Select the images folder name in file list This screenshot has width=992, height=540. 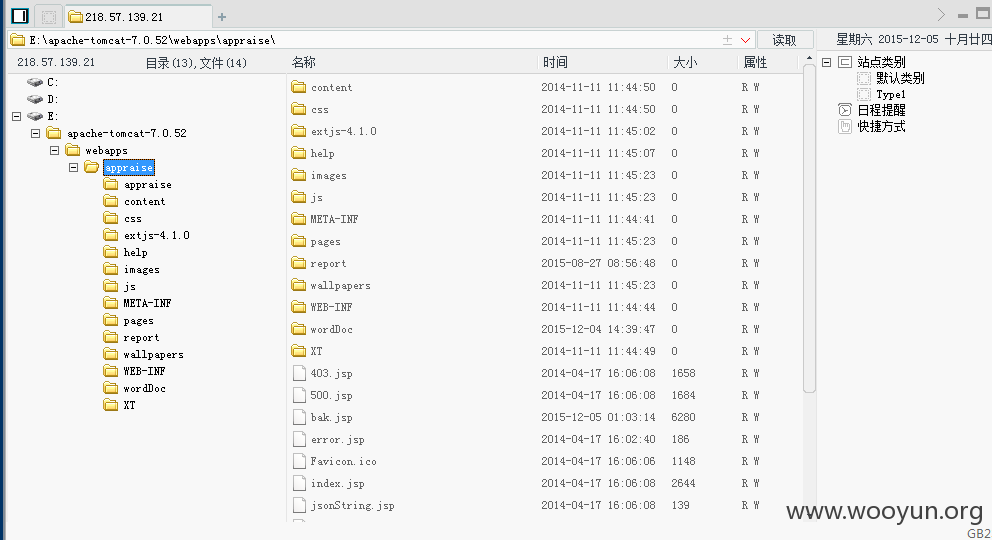coord(328,175)
